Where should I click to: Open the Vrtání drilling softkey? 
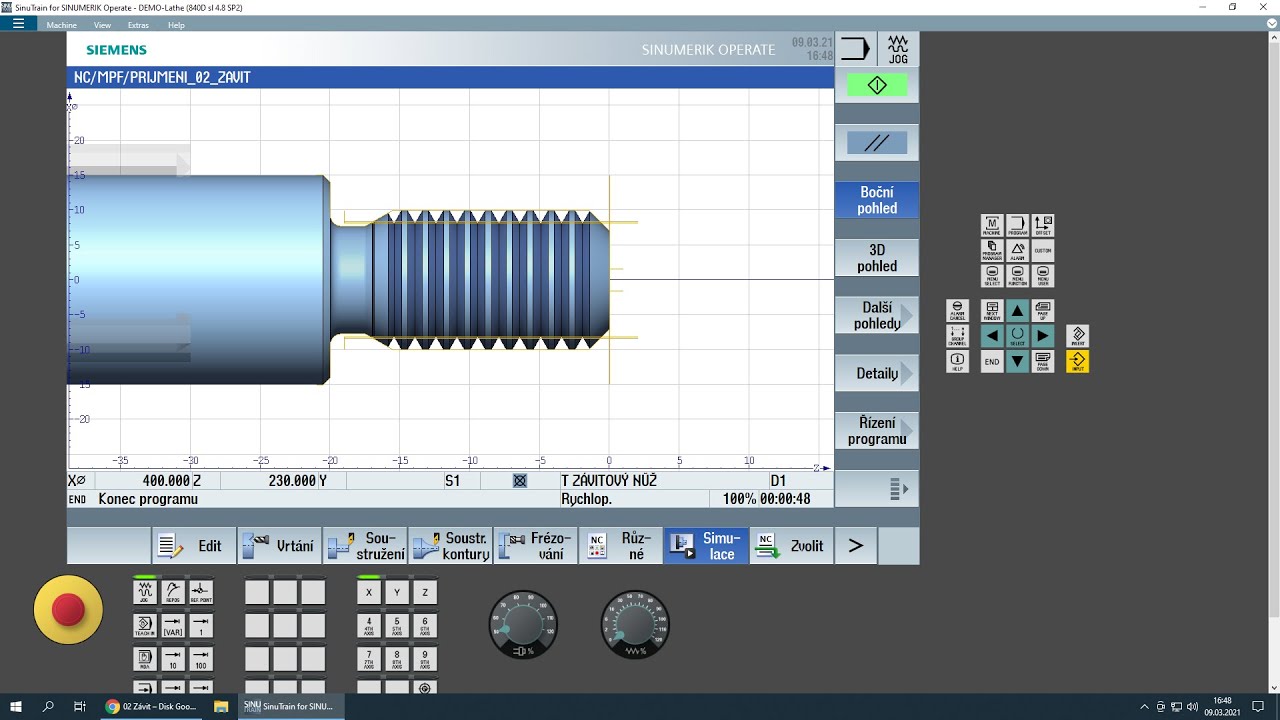280,546
